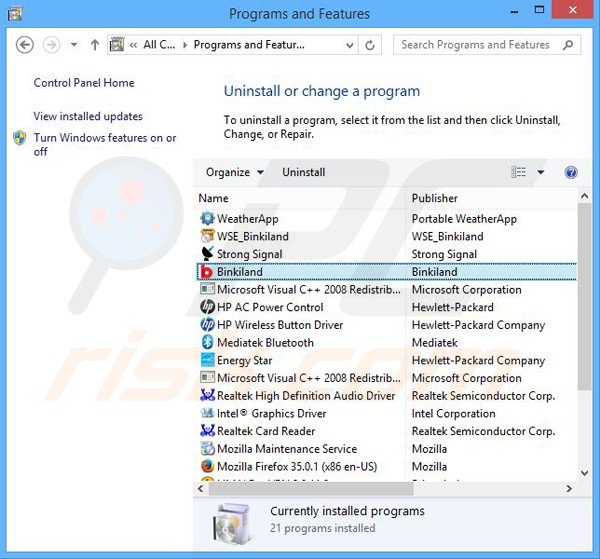Click the Uninstall toolbar button
This screenshot has height=559, width=600.
303,172
